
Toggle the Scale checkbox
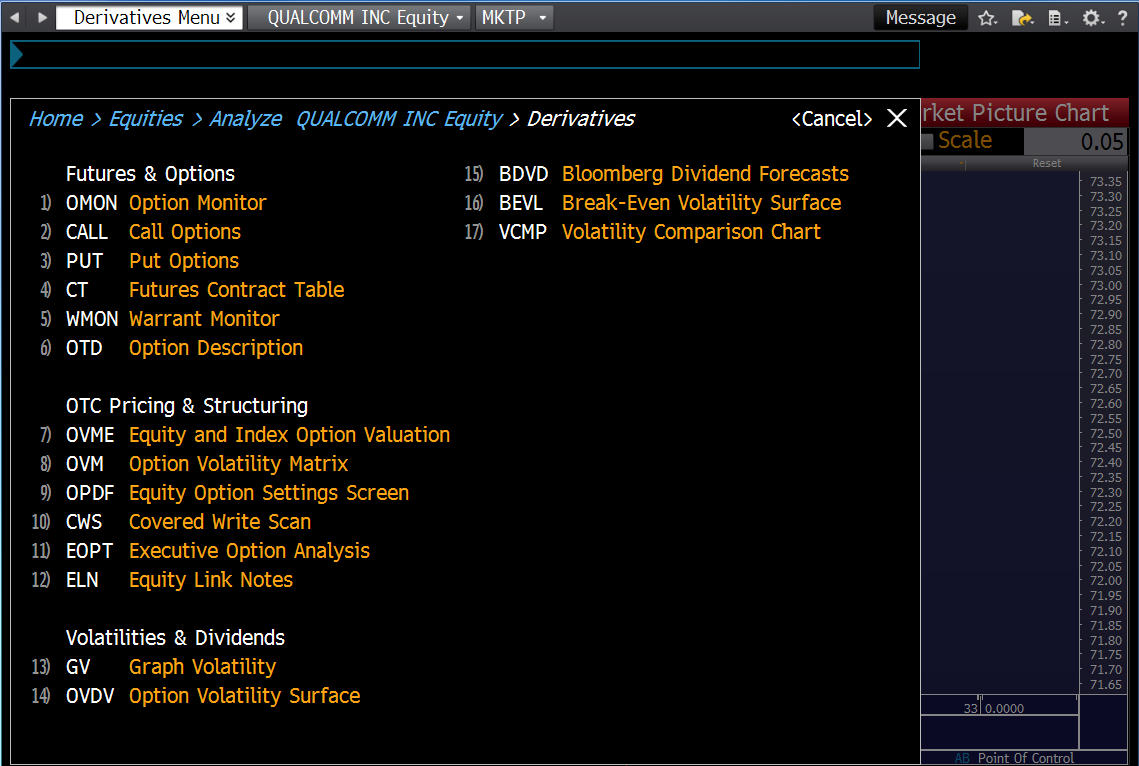(928, 141)
